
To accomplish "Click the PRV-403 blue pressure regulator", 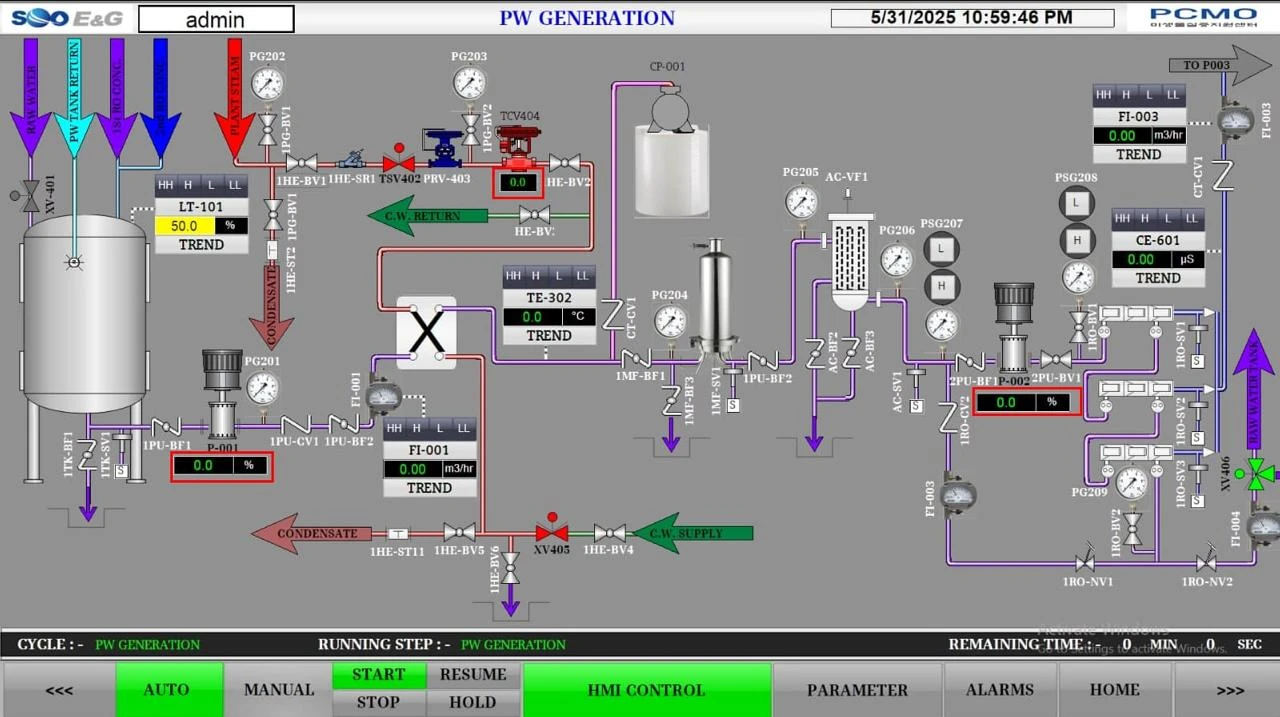I will (445, 150).
